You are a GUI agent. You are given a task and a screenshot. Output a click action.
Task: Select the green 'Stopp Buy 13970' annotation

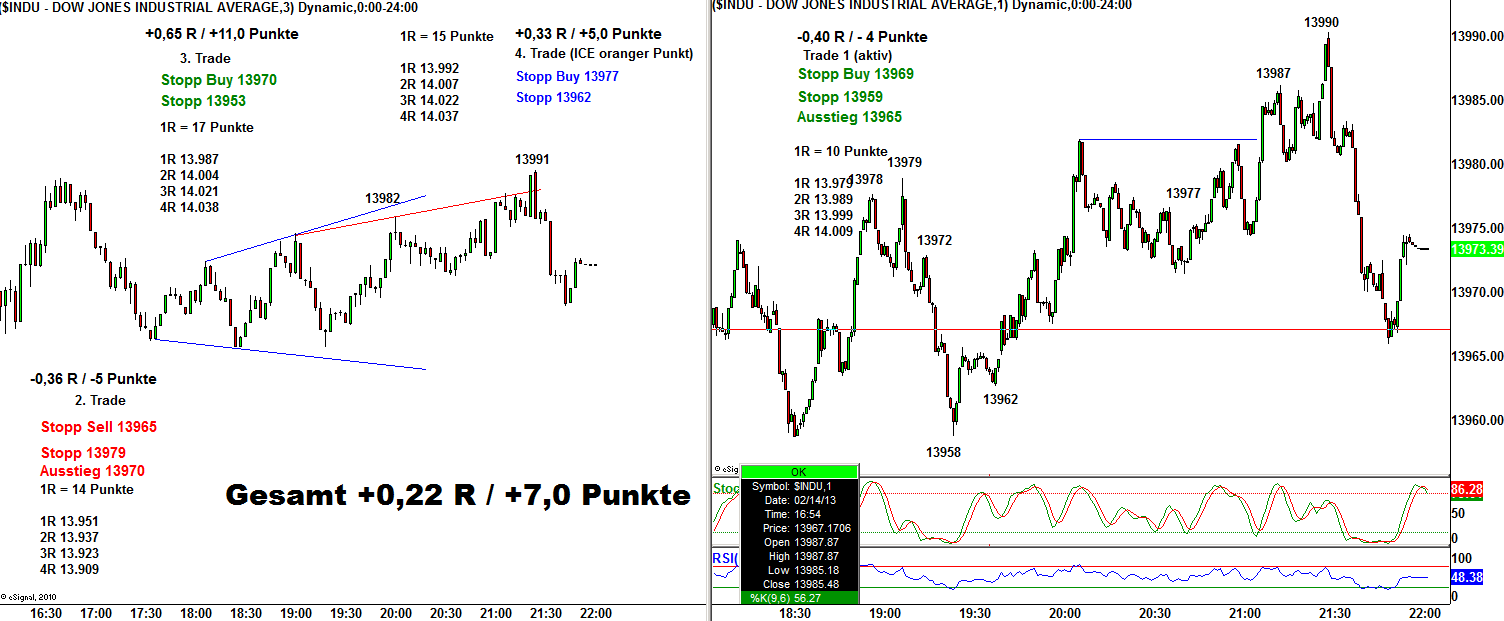pyautogui.click(x=219, y=80)
